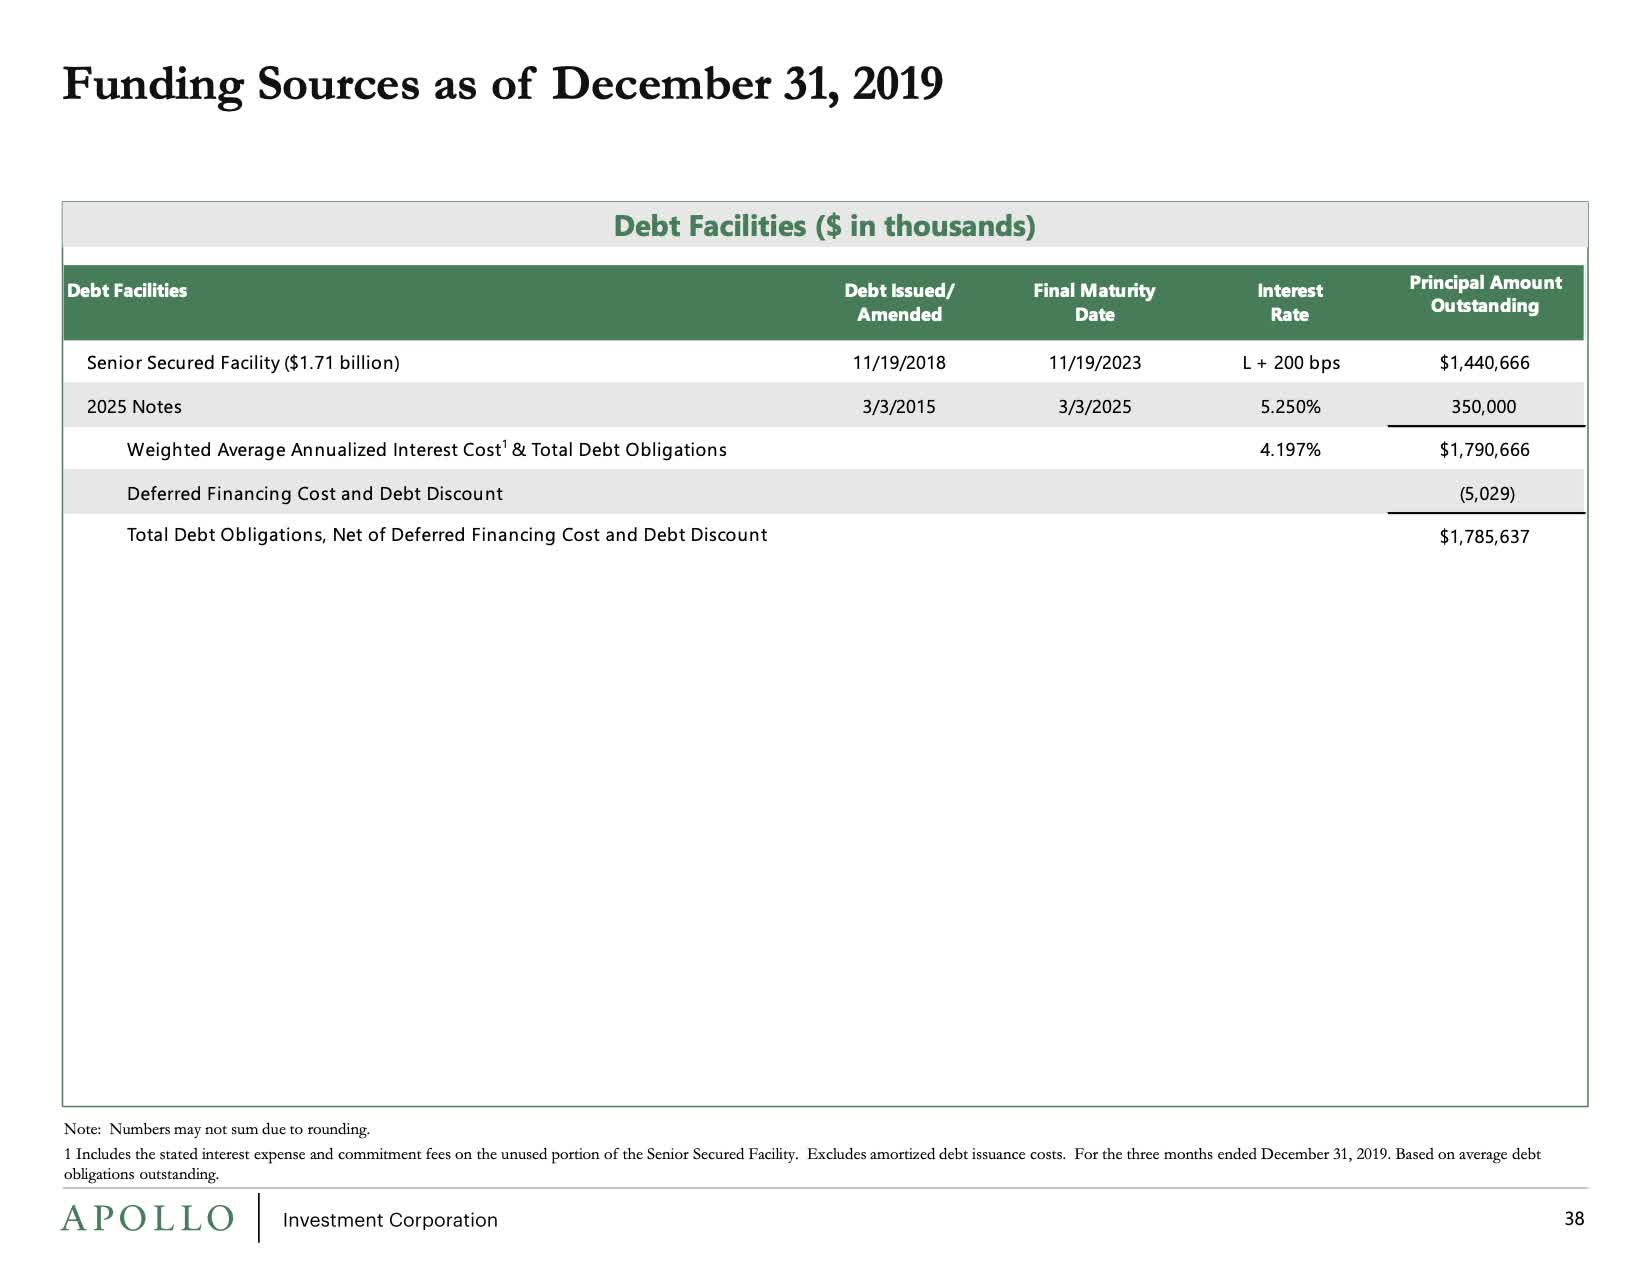Image resolution: width=1650 pixels, height=1275 pixels.
Task: Select the Debt Facilities ($ in thousands) heading
Action: click(x=825, y=226)
